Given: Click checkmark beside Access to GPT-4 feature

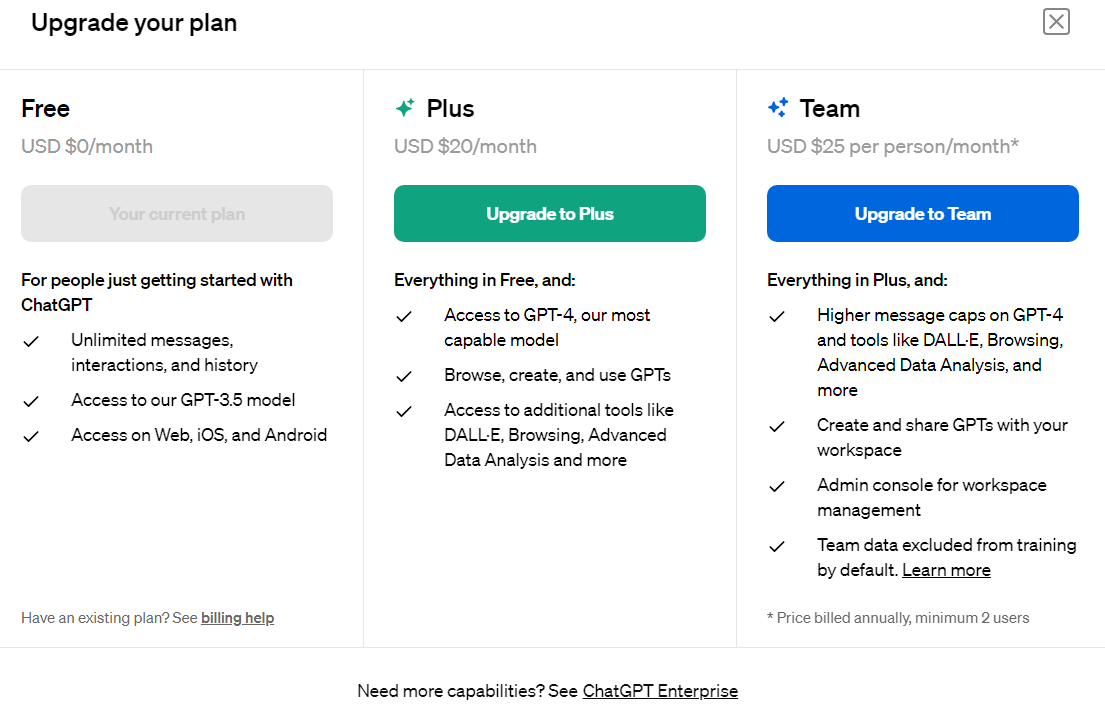Looking at the screenshot, I should pos(404,316).
